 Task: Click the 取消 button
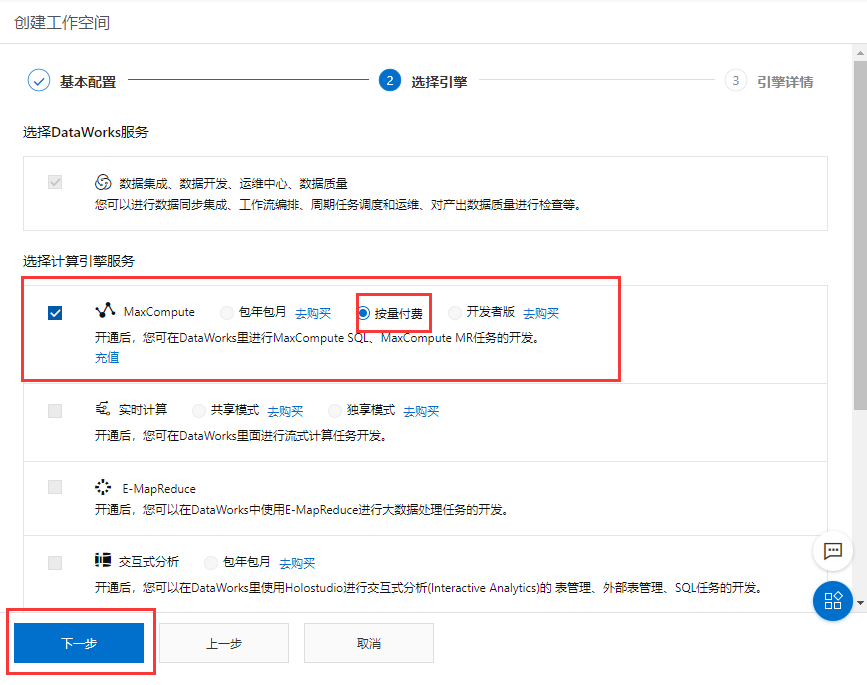click(369, 643)
